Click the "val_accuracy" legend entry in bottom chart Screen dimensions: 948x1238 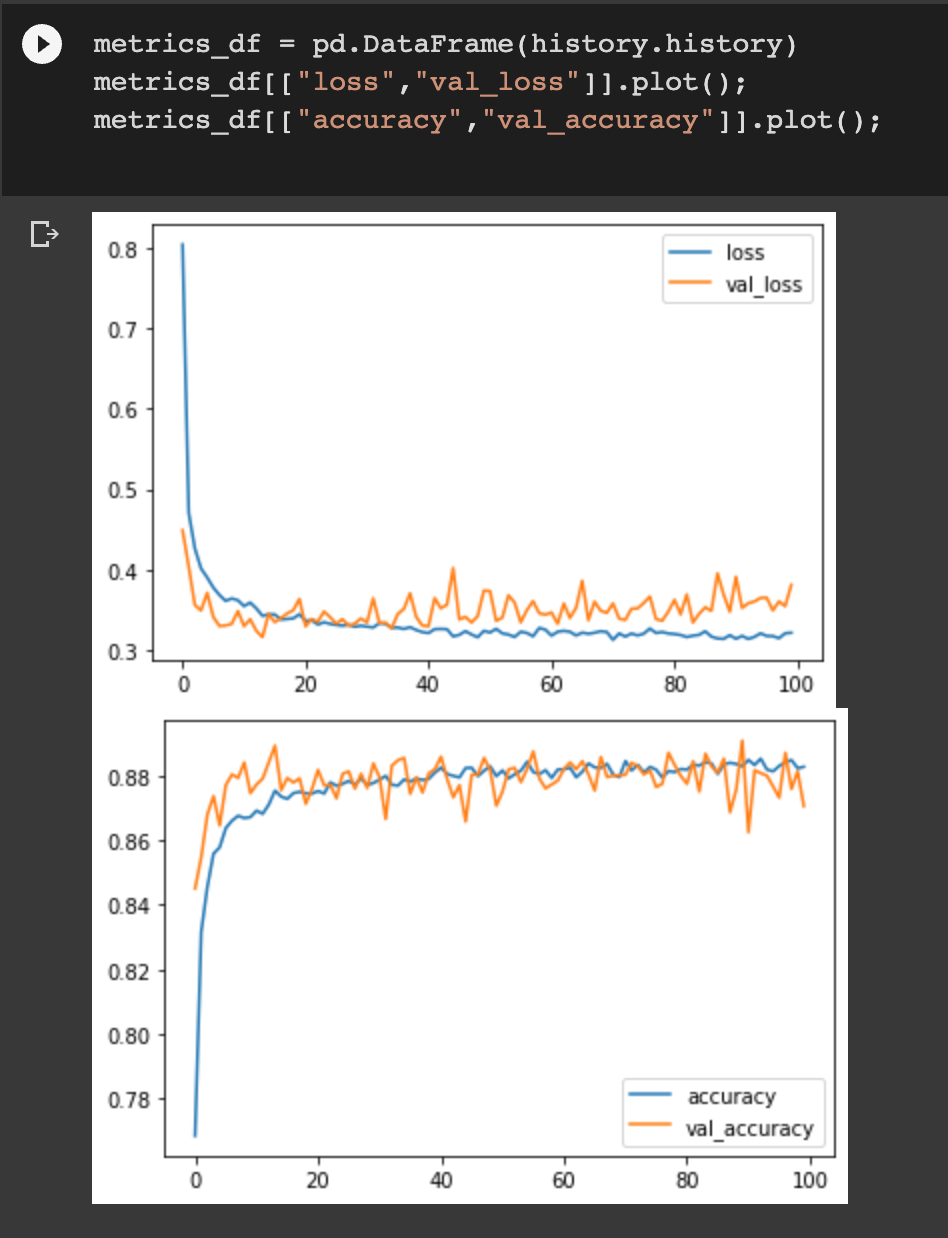tap(722, 1128)
